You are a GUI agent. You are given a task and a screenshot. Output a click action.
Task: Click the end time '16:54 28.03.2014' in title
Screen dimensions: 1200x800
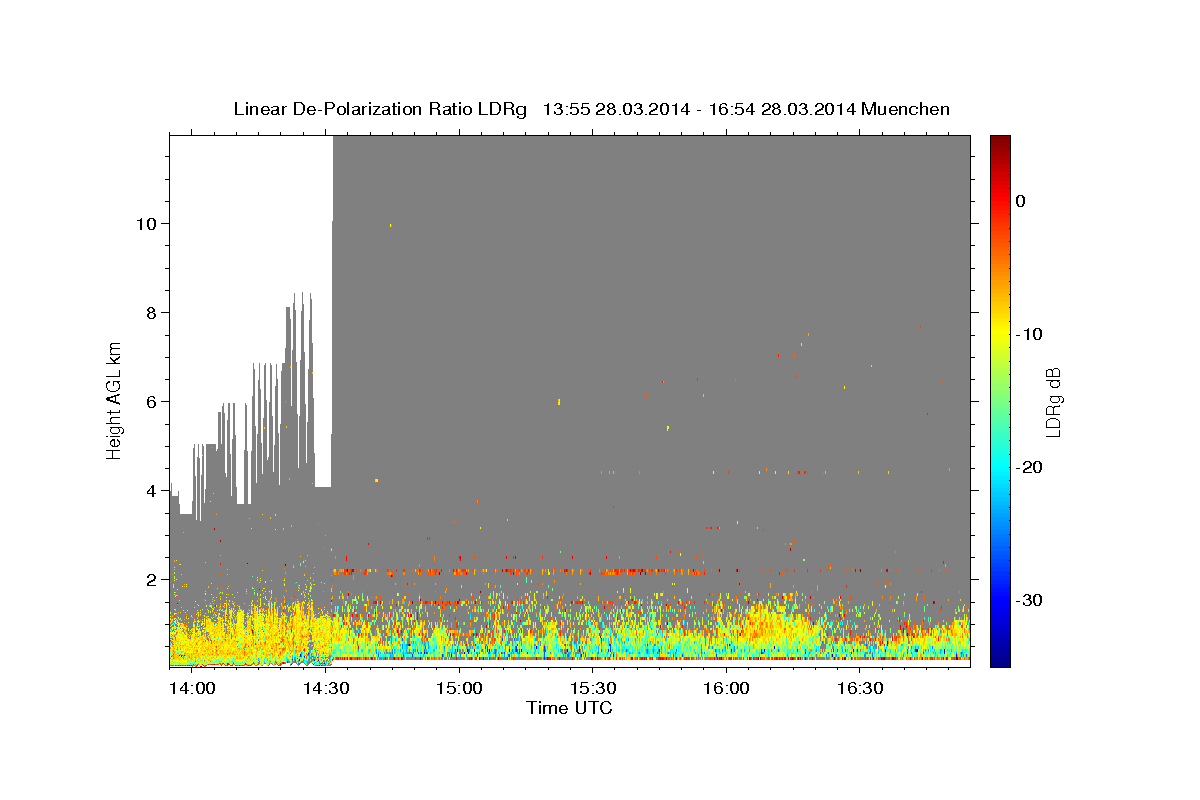pos(781,109)
